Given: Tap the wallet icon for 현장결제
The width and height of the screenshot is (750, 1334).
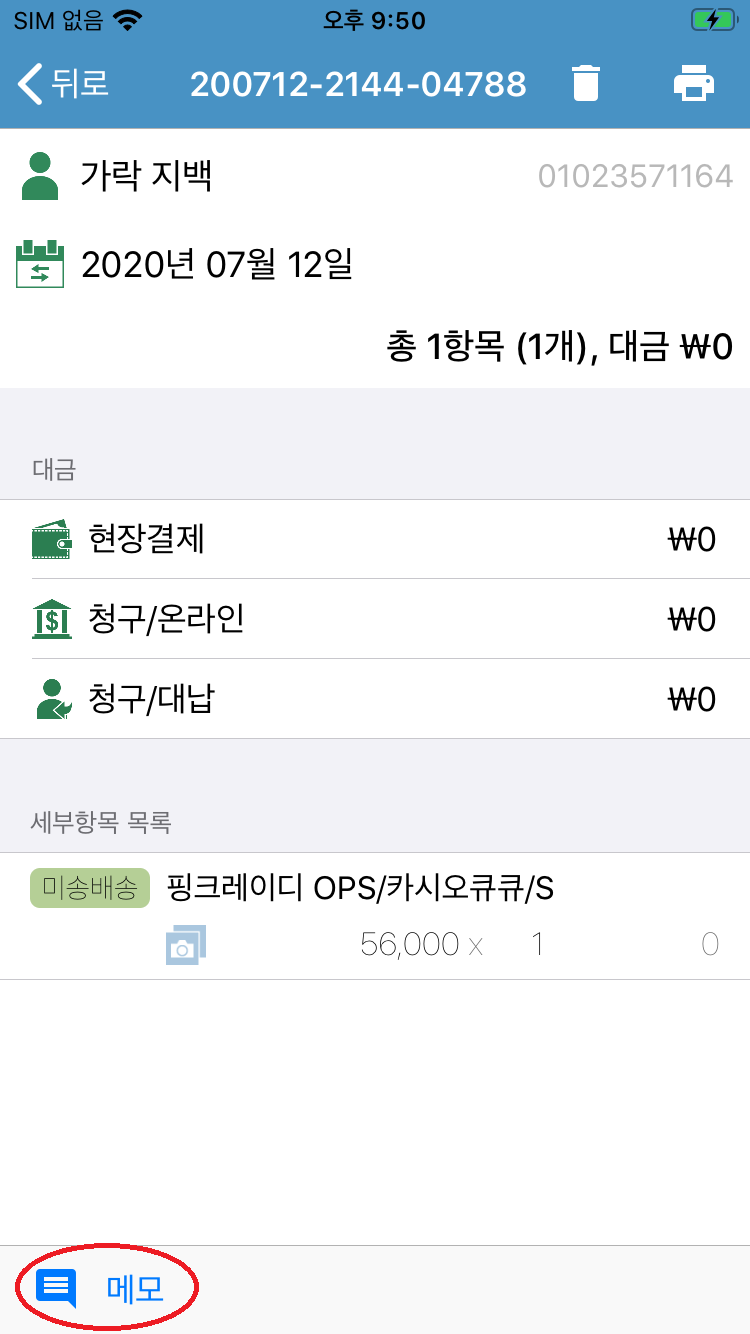Looking at the screenshot, I should click(x=51, y=540).
